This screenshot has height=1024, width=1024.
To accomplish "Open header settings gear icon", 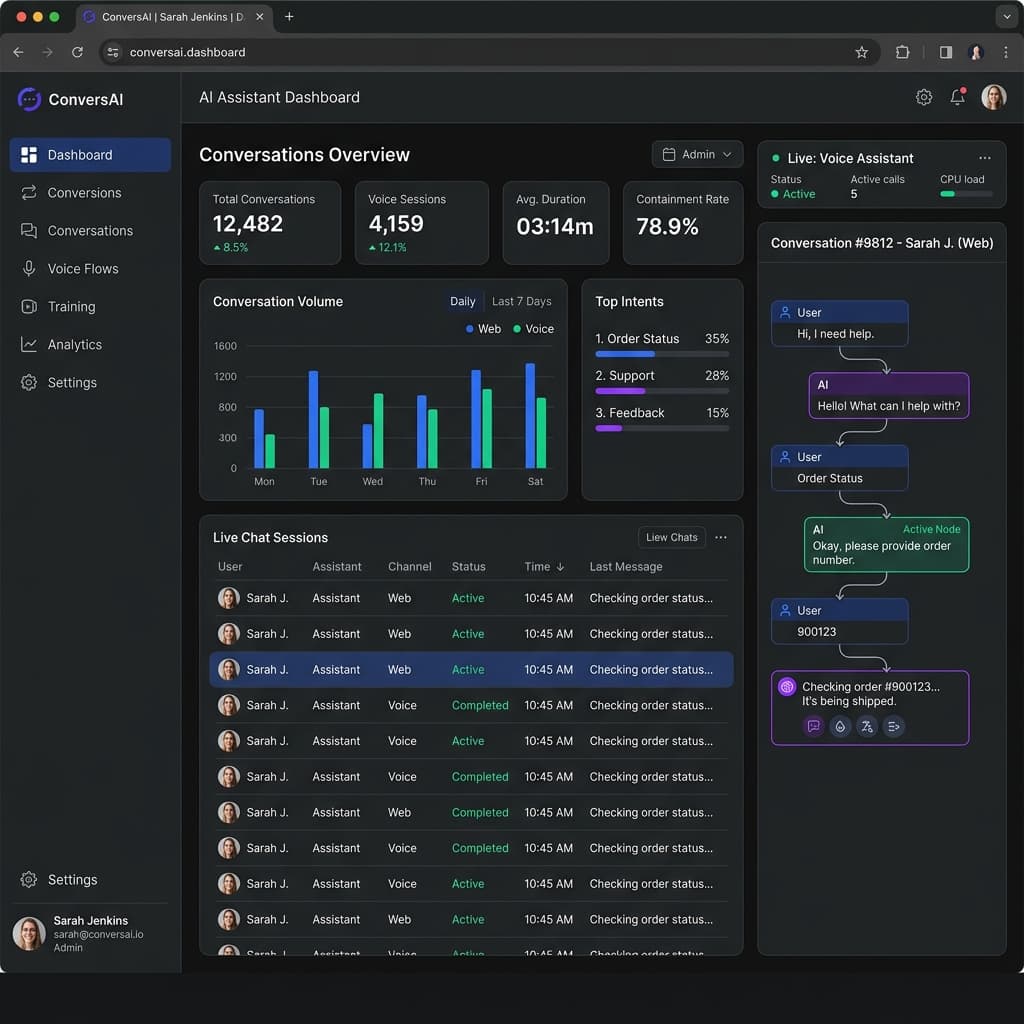I will (923, 97).
